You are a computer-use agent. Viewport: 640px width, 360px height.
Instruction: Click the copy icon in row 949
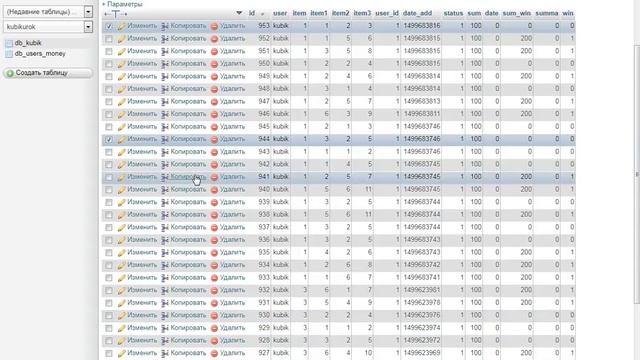tap(165, 77)
